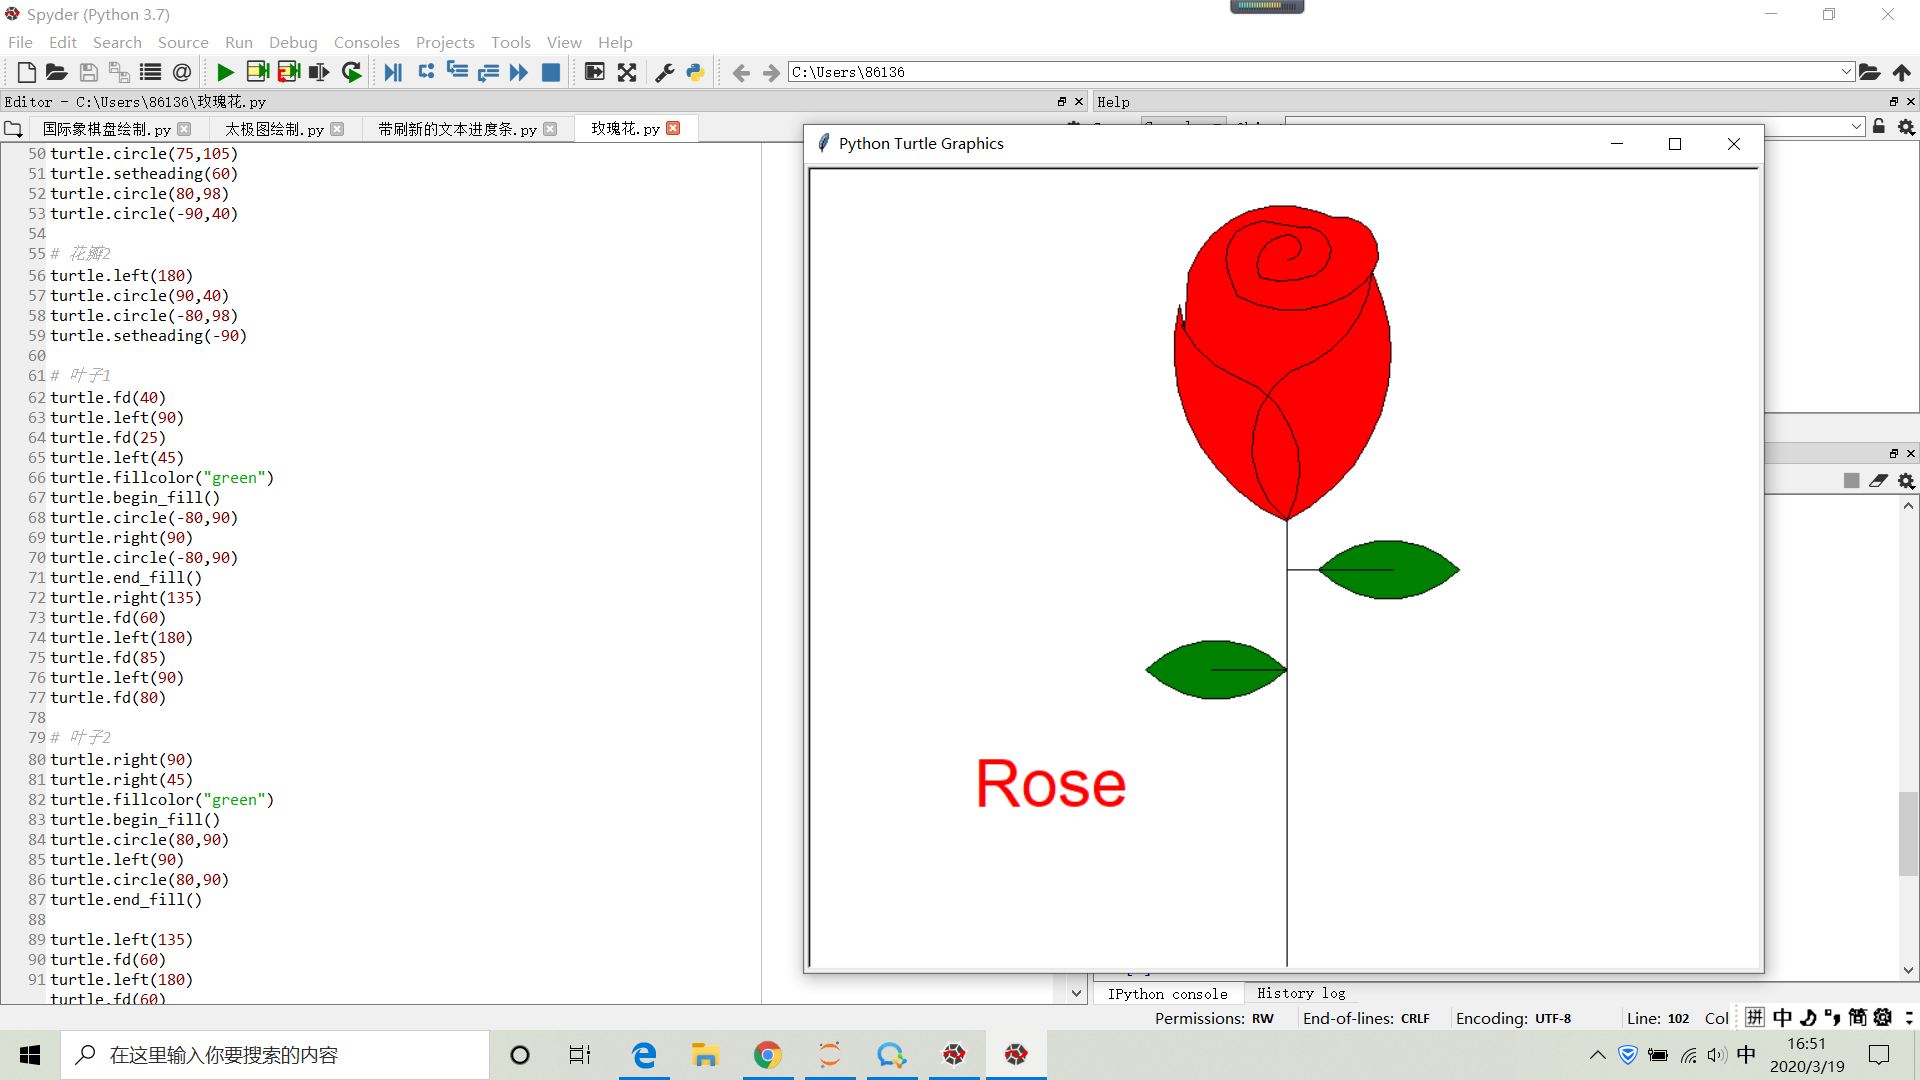Click the Open file folder icon

[x=56, y=72]
